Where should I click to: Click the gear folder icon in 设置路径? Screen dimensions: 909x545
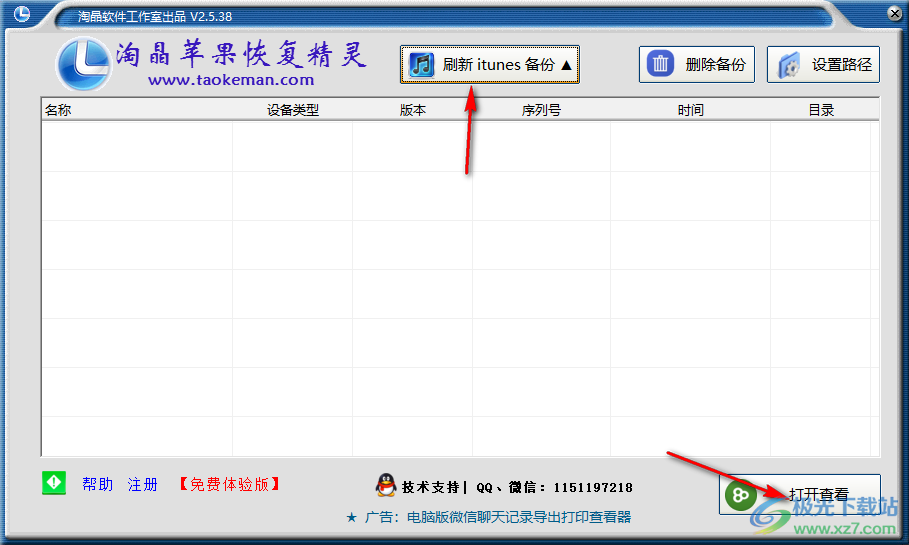pos(788,64)
